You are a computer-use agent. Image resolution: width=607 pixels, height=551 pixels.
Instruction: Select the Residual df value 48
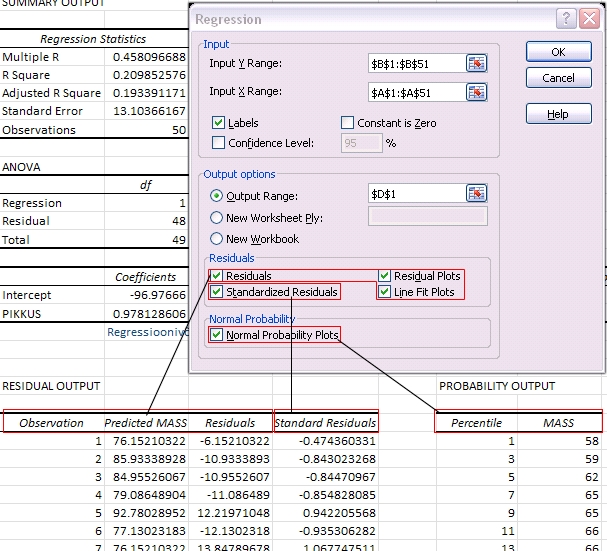[x=147, y=221]
